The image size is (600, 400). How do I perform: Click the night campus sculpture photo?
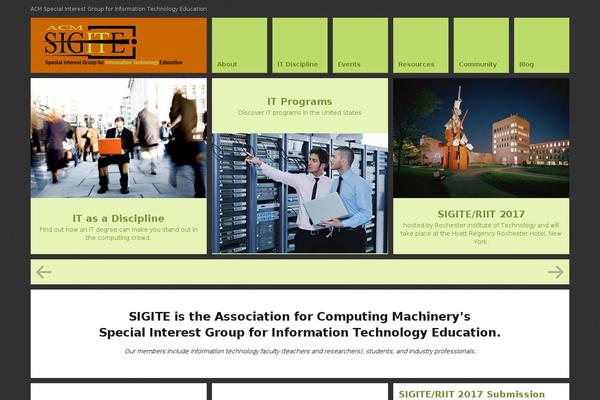point(481,138)
